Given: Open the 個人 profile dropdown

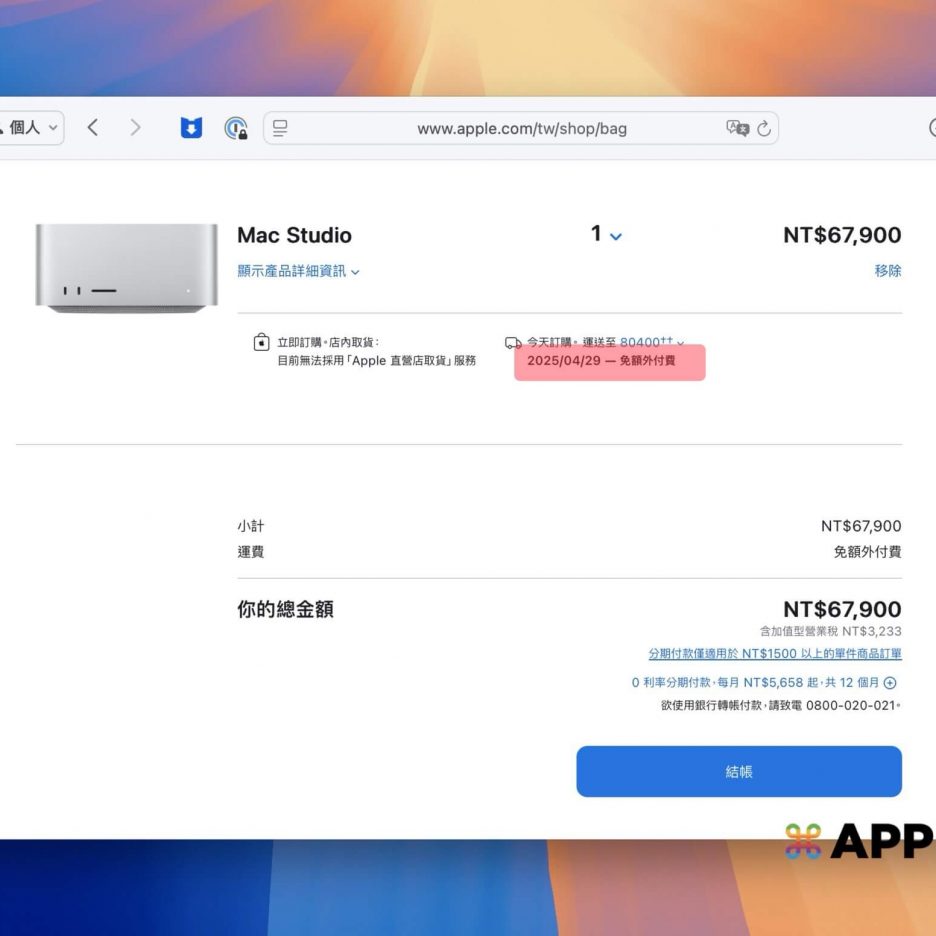Looking at the screenshot, I should click(x=32, y=128).
